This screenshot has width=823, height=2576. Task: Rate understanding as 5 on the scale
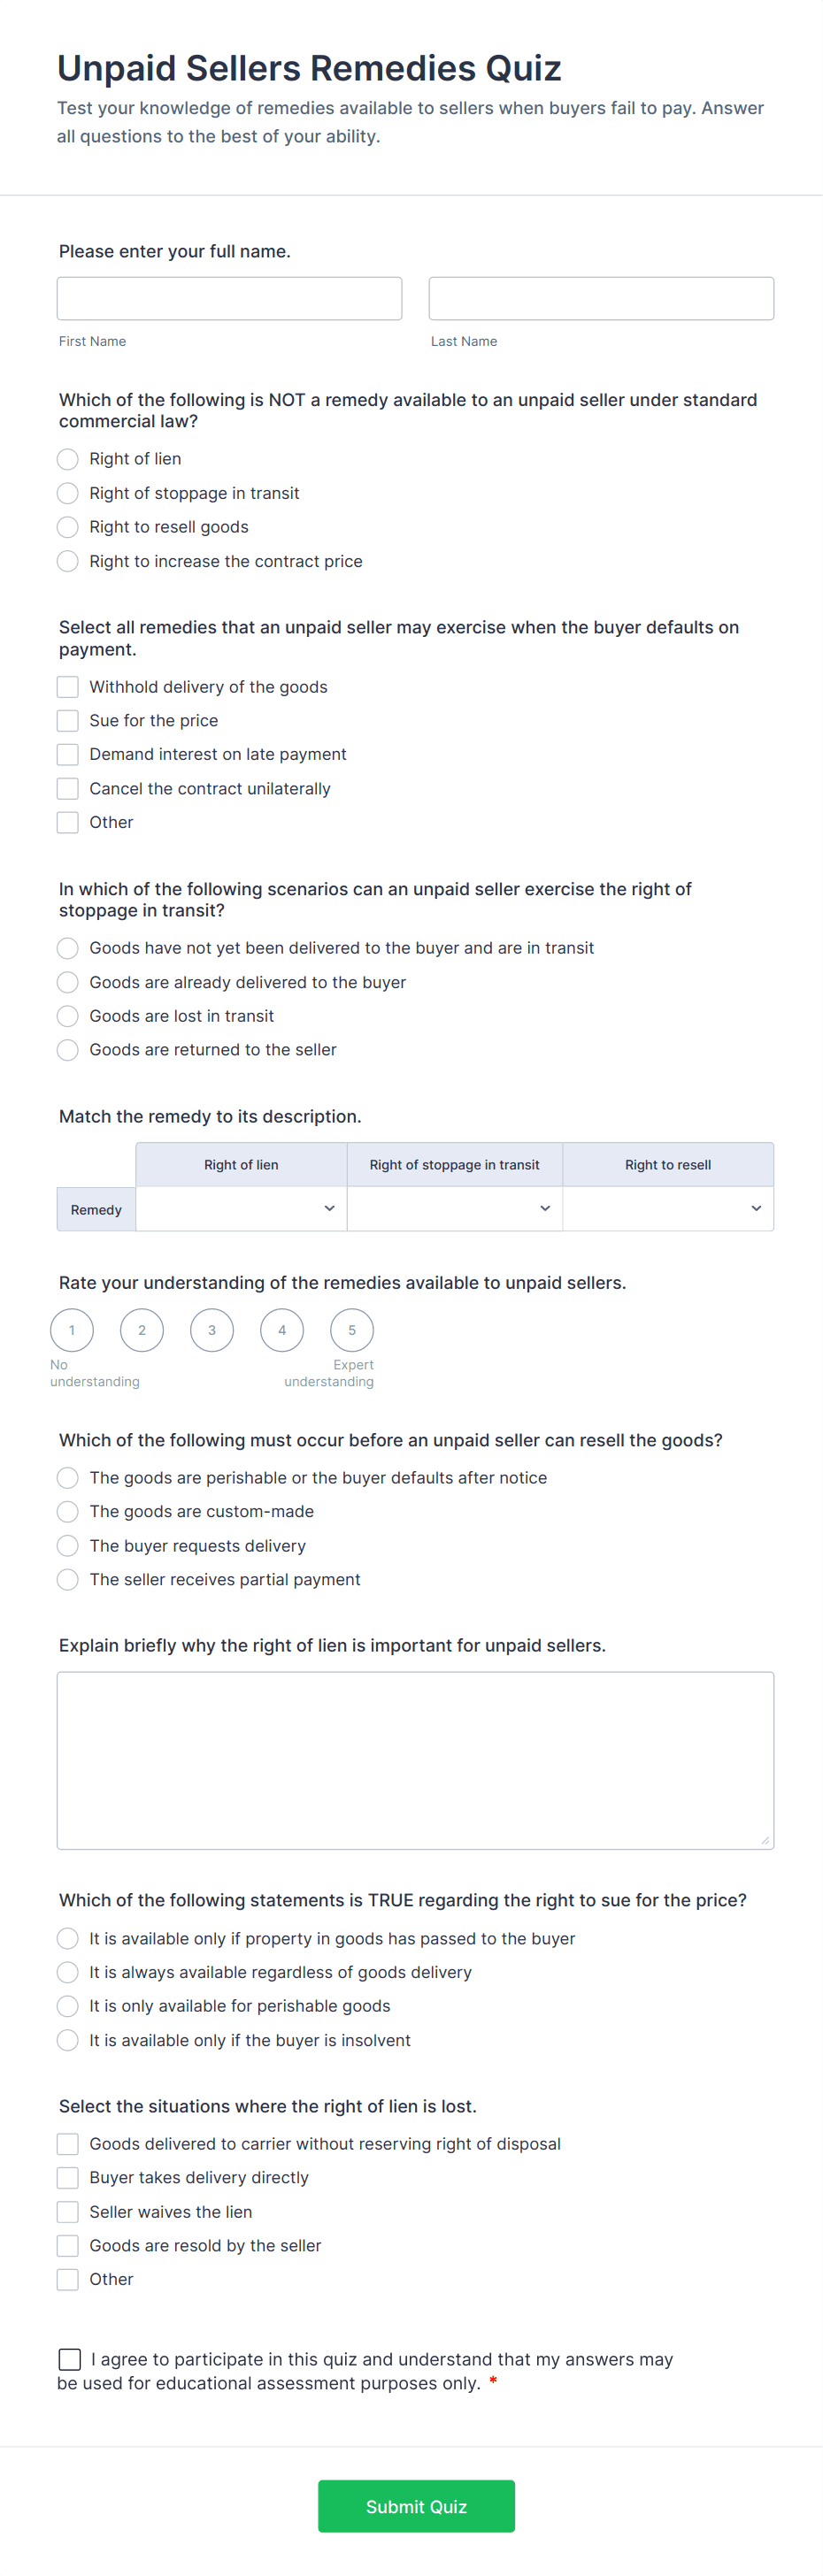coord(352,1330)
